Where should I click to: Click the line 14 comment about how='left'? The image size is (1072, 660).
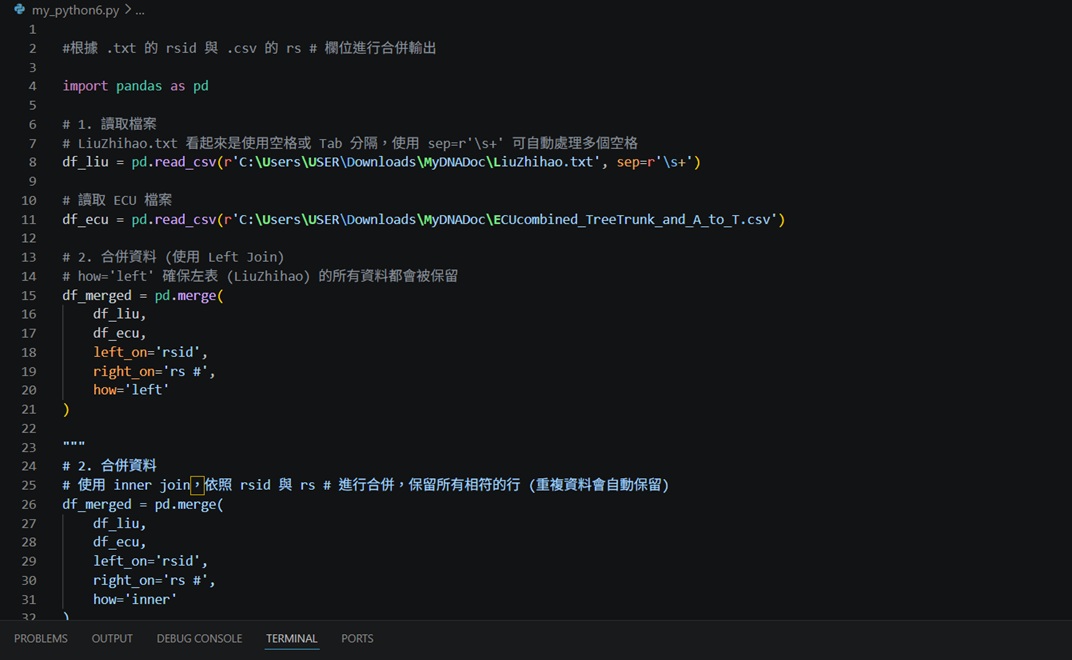[x=260, y=276]
